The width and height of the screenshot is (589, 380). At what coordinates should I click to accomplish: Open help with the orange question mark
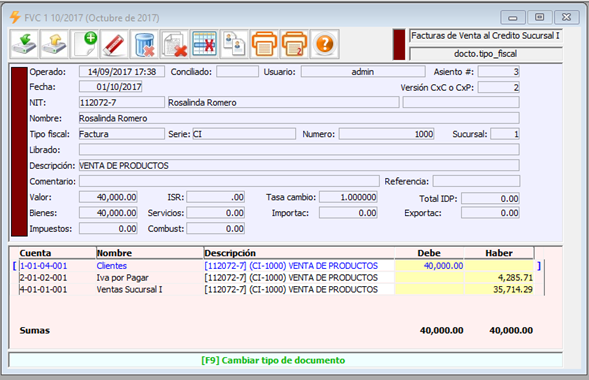(325, 44)
